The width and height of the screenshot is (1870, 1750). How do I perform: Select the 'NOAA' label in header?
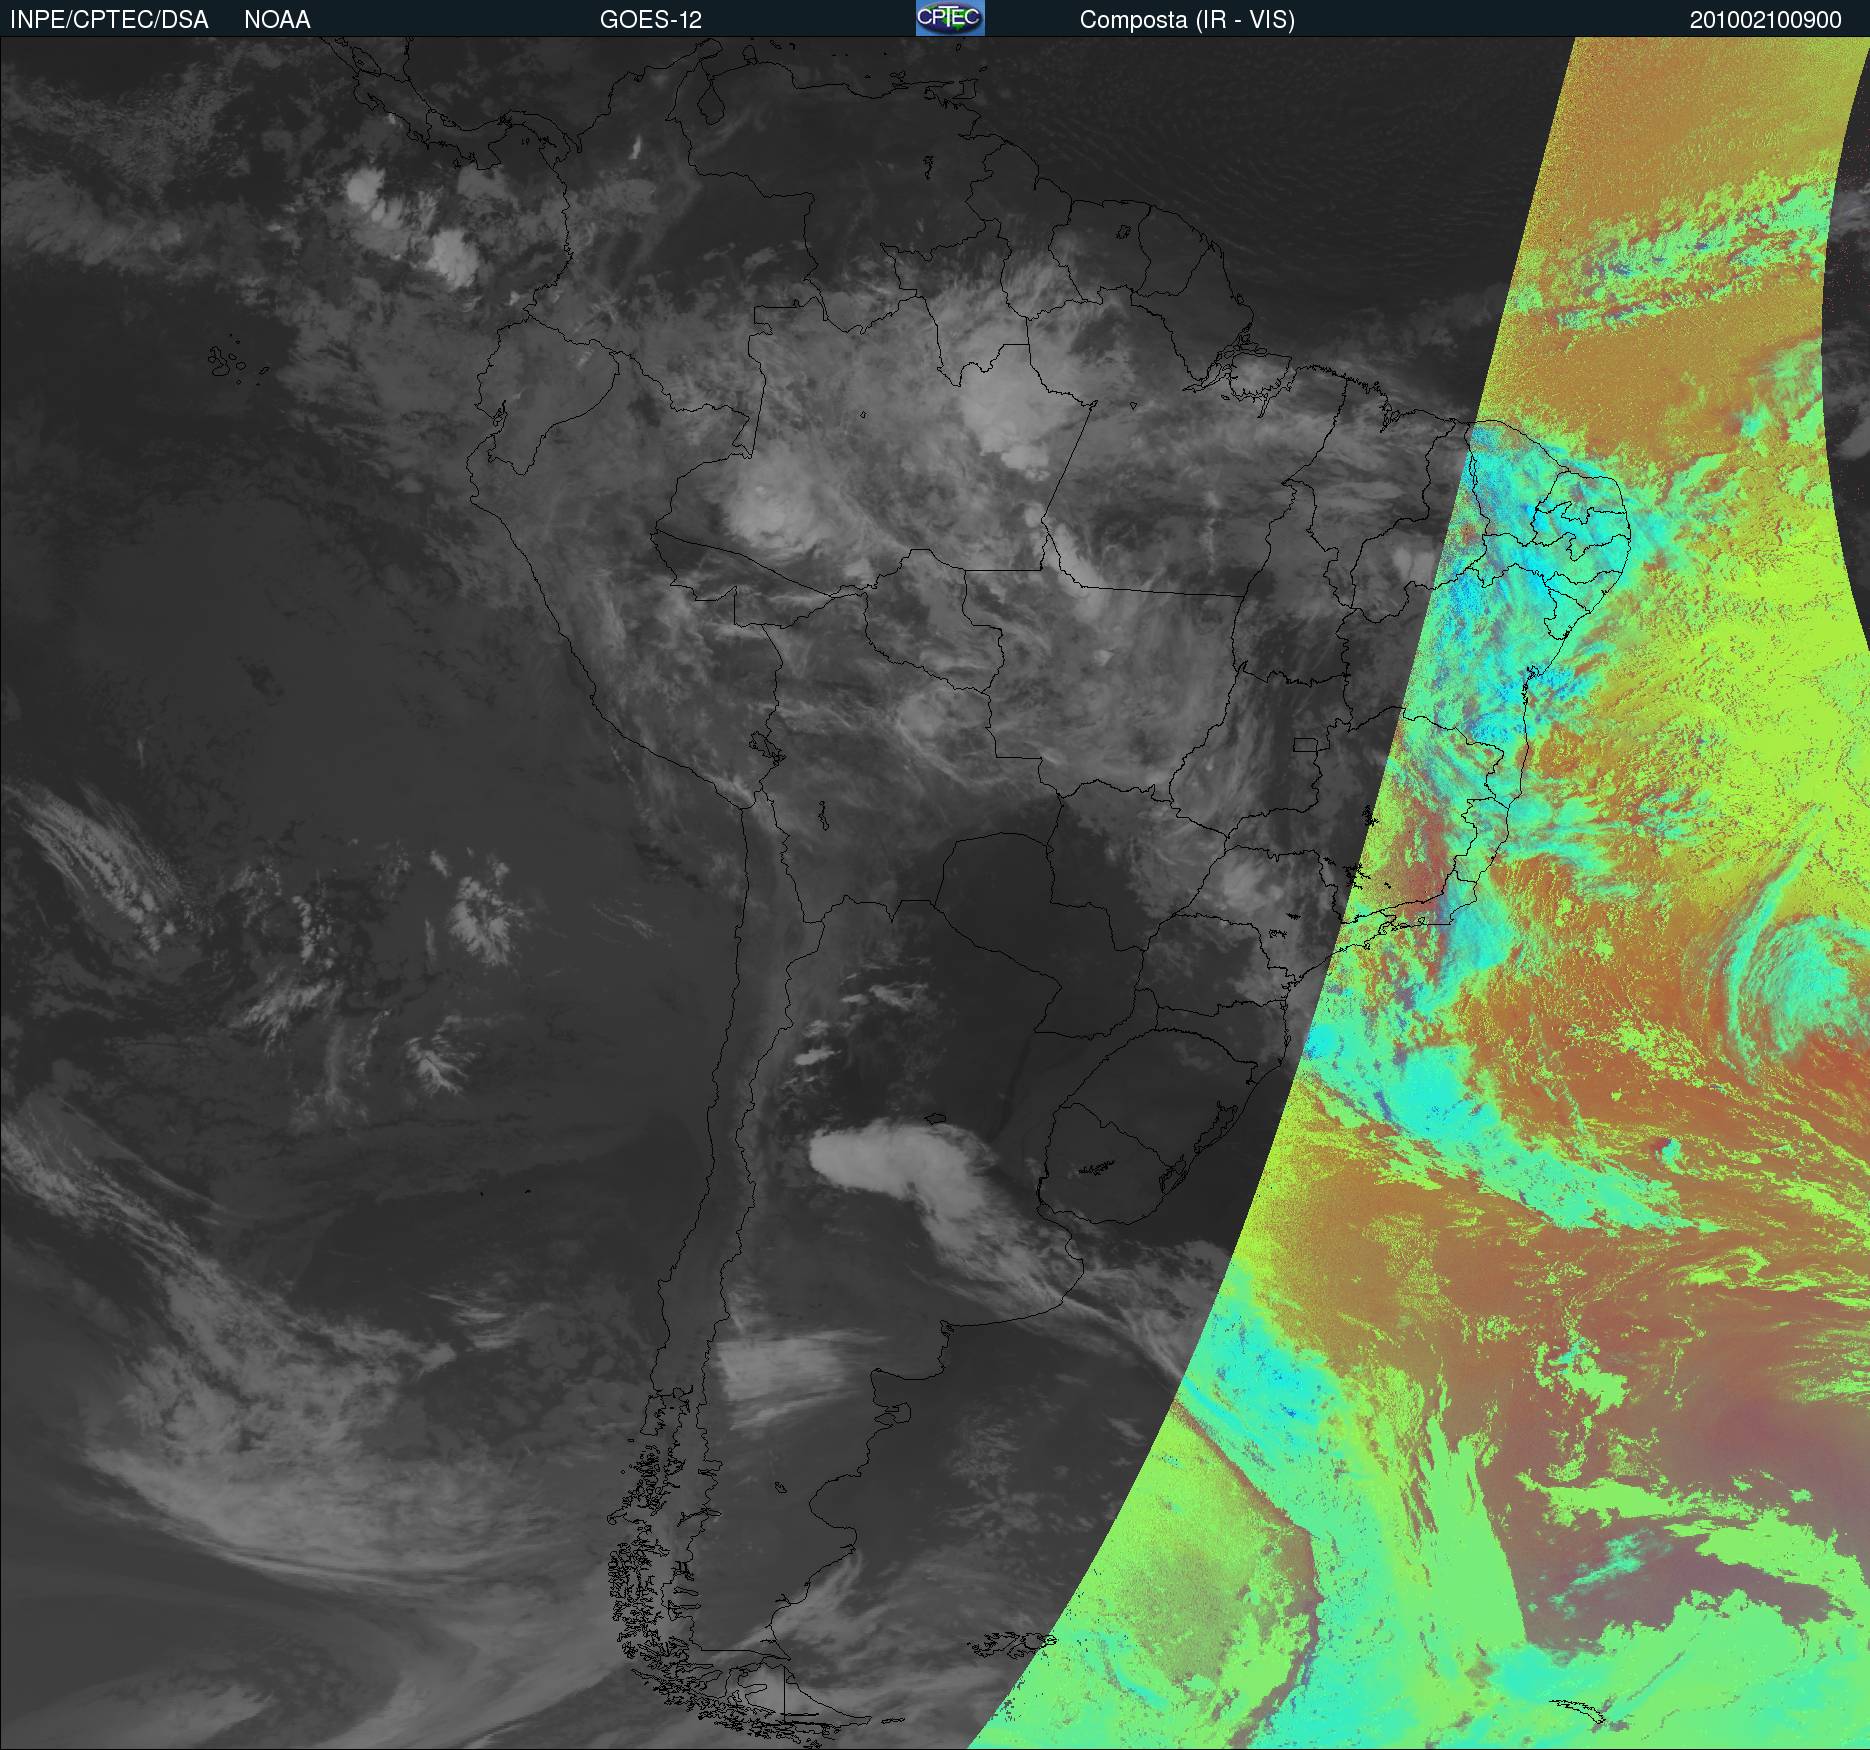pos(277,20)
